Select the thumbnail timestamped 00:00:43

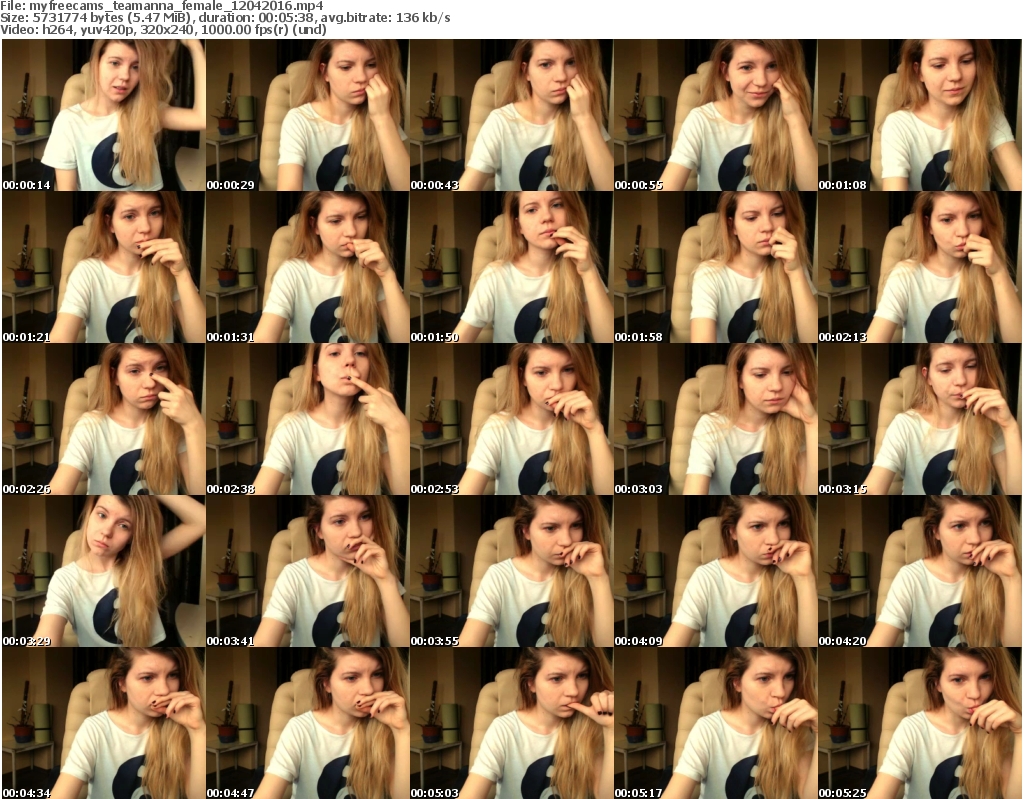click(511, 115)
